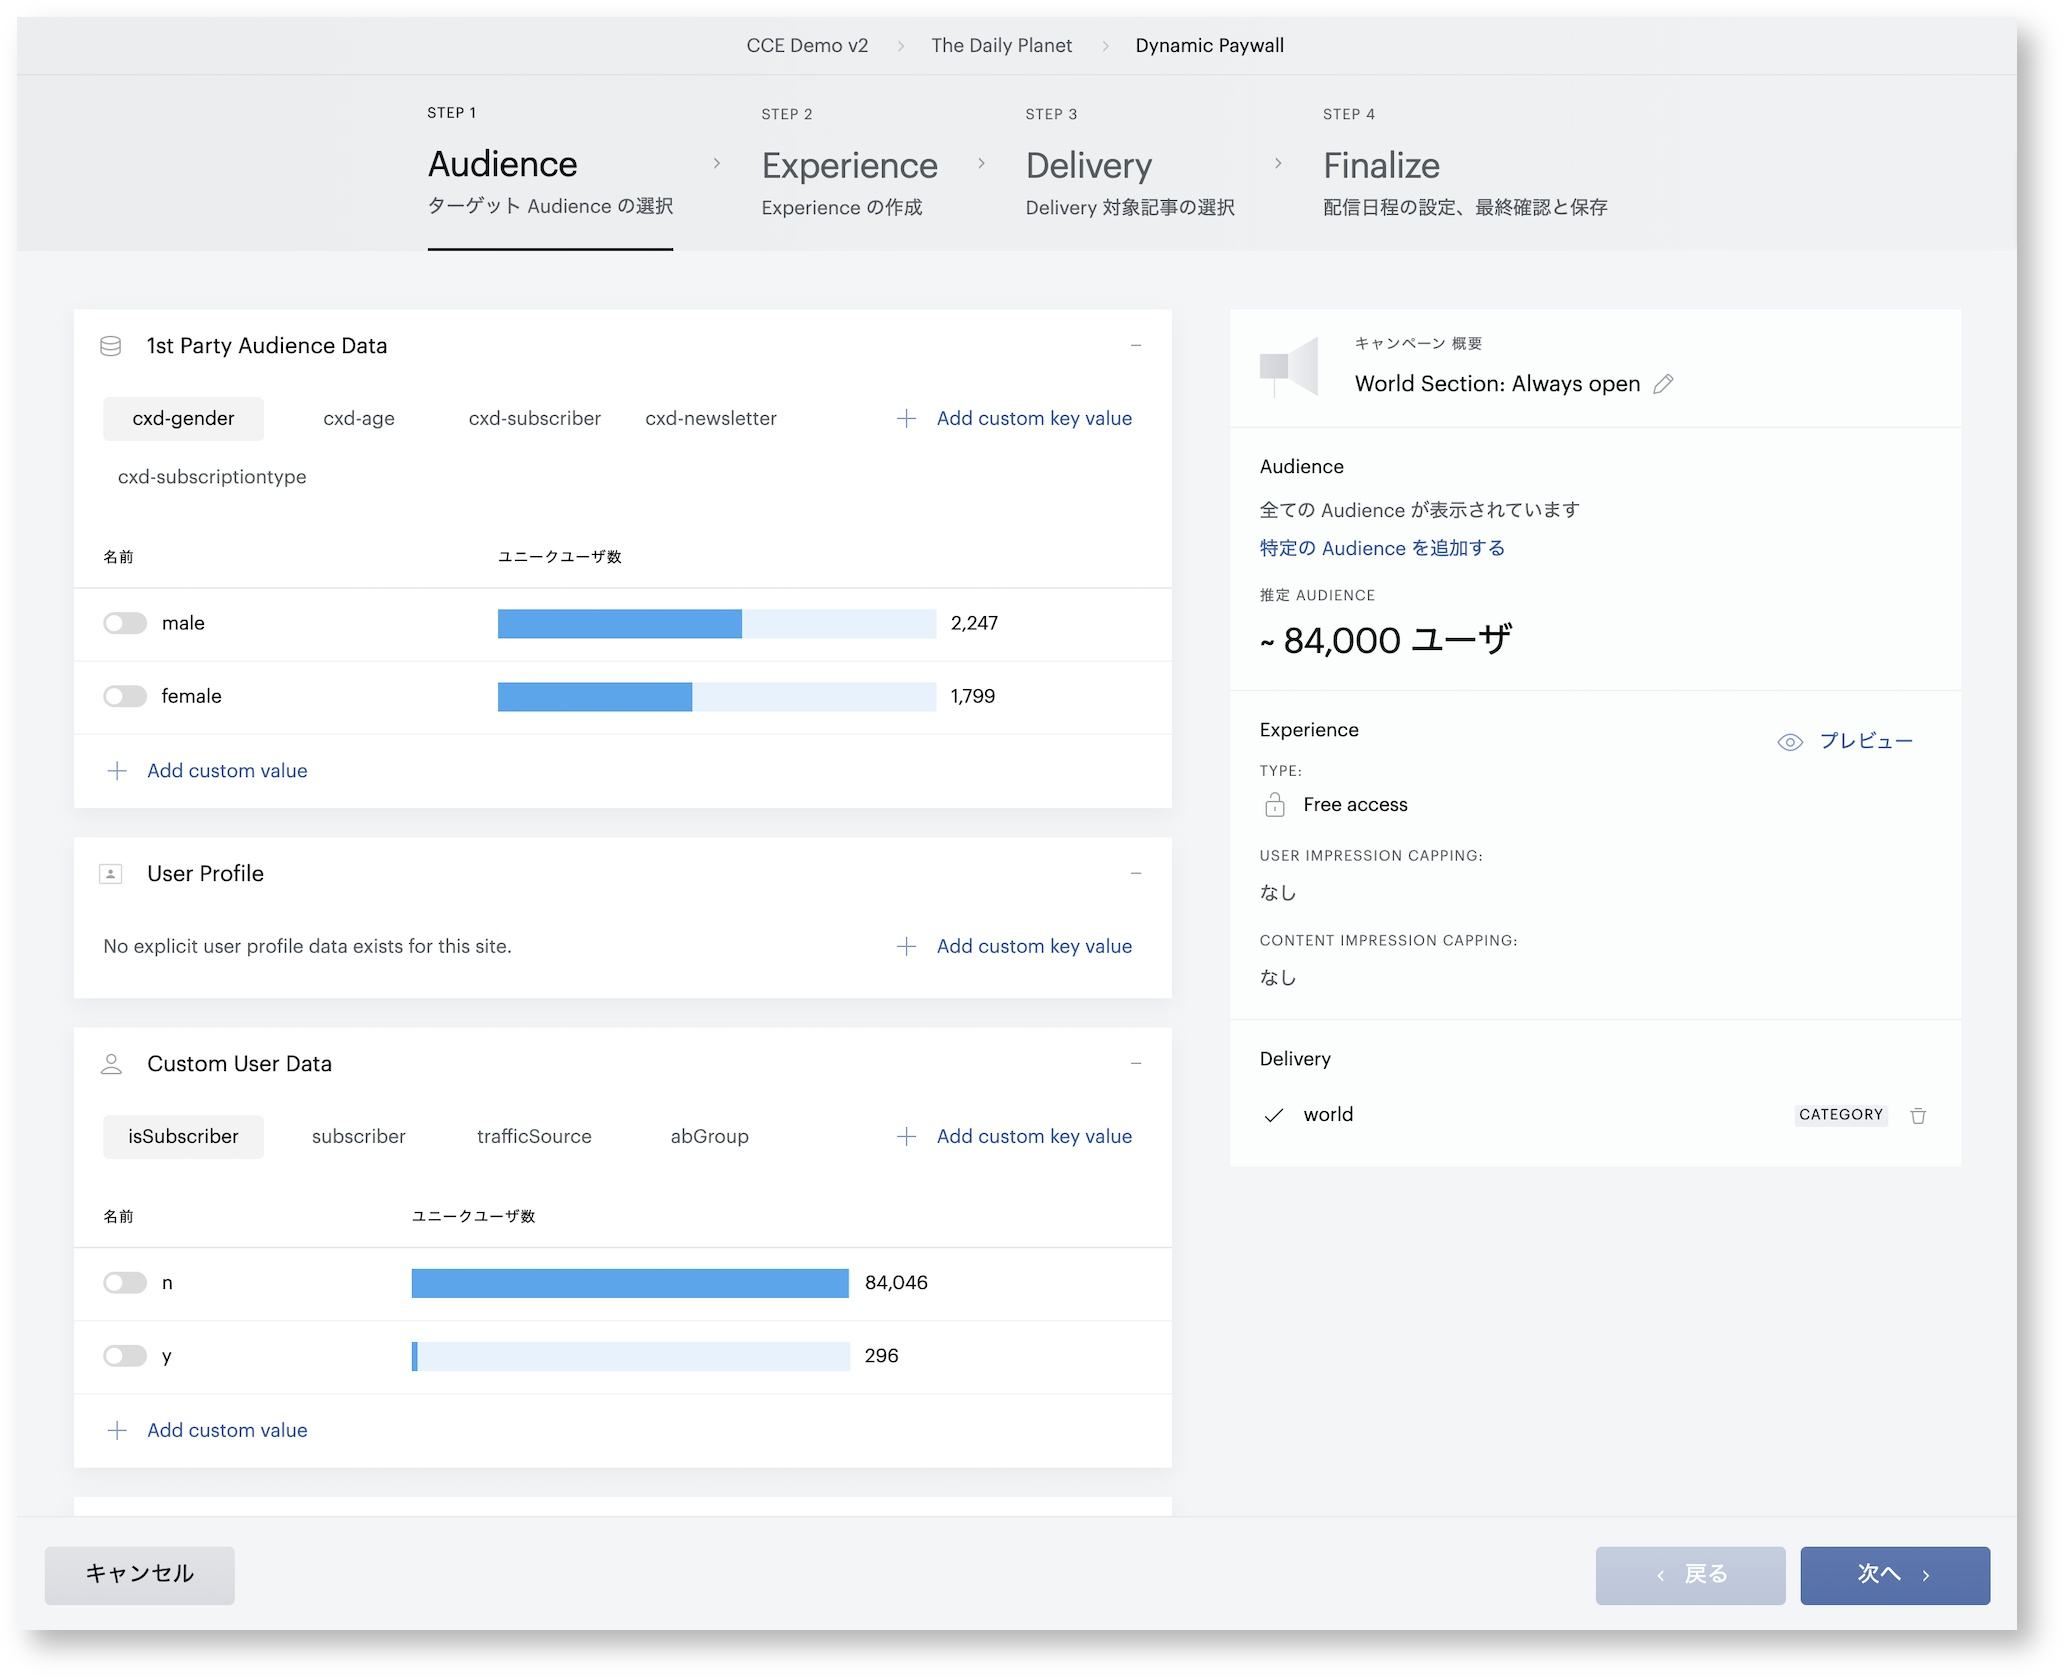Click the 次へ next button
This screenshot has width=2065, height=1678.
(1895, 1575)
